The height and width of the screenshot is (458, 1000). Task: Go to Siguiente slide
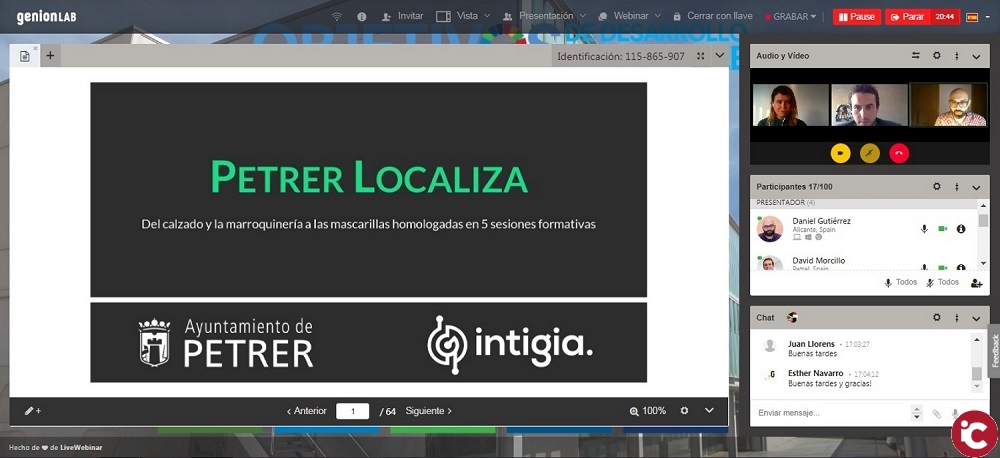pyautogui.click(x=429, y=411)
